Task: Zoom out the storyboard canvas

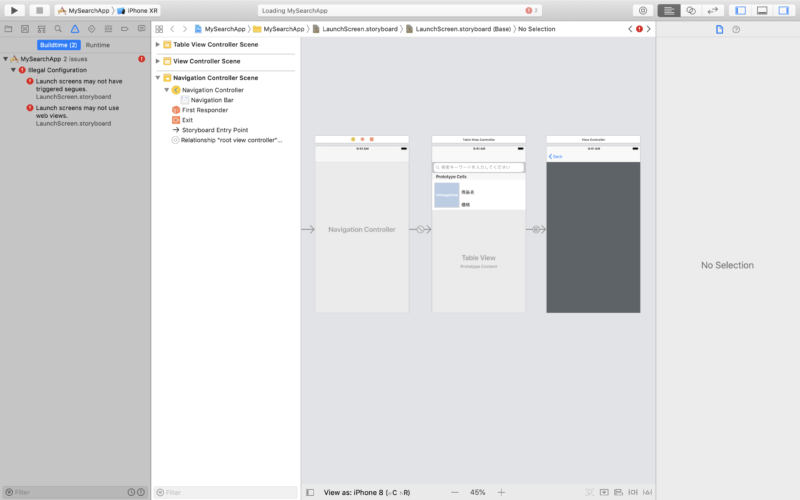Action: tap(455, 492)
